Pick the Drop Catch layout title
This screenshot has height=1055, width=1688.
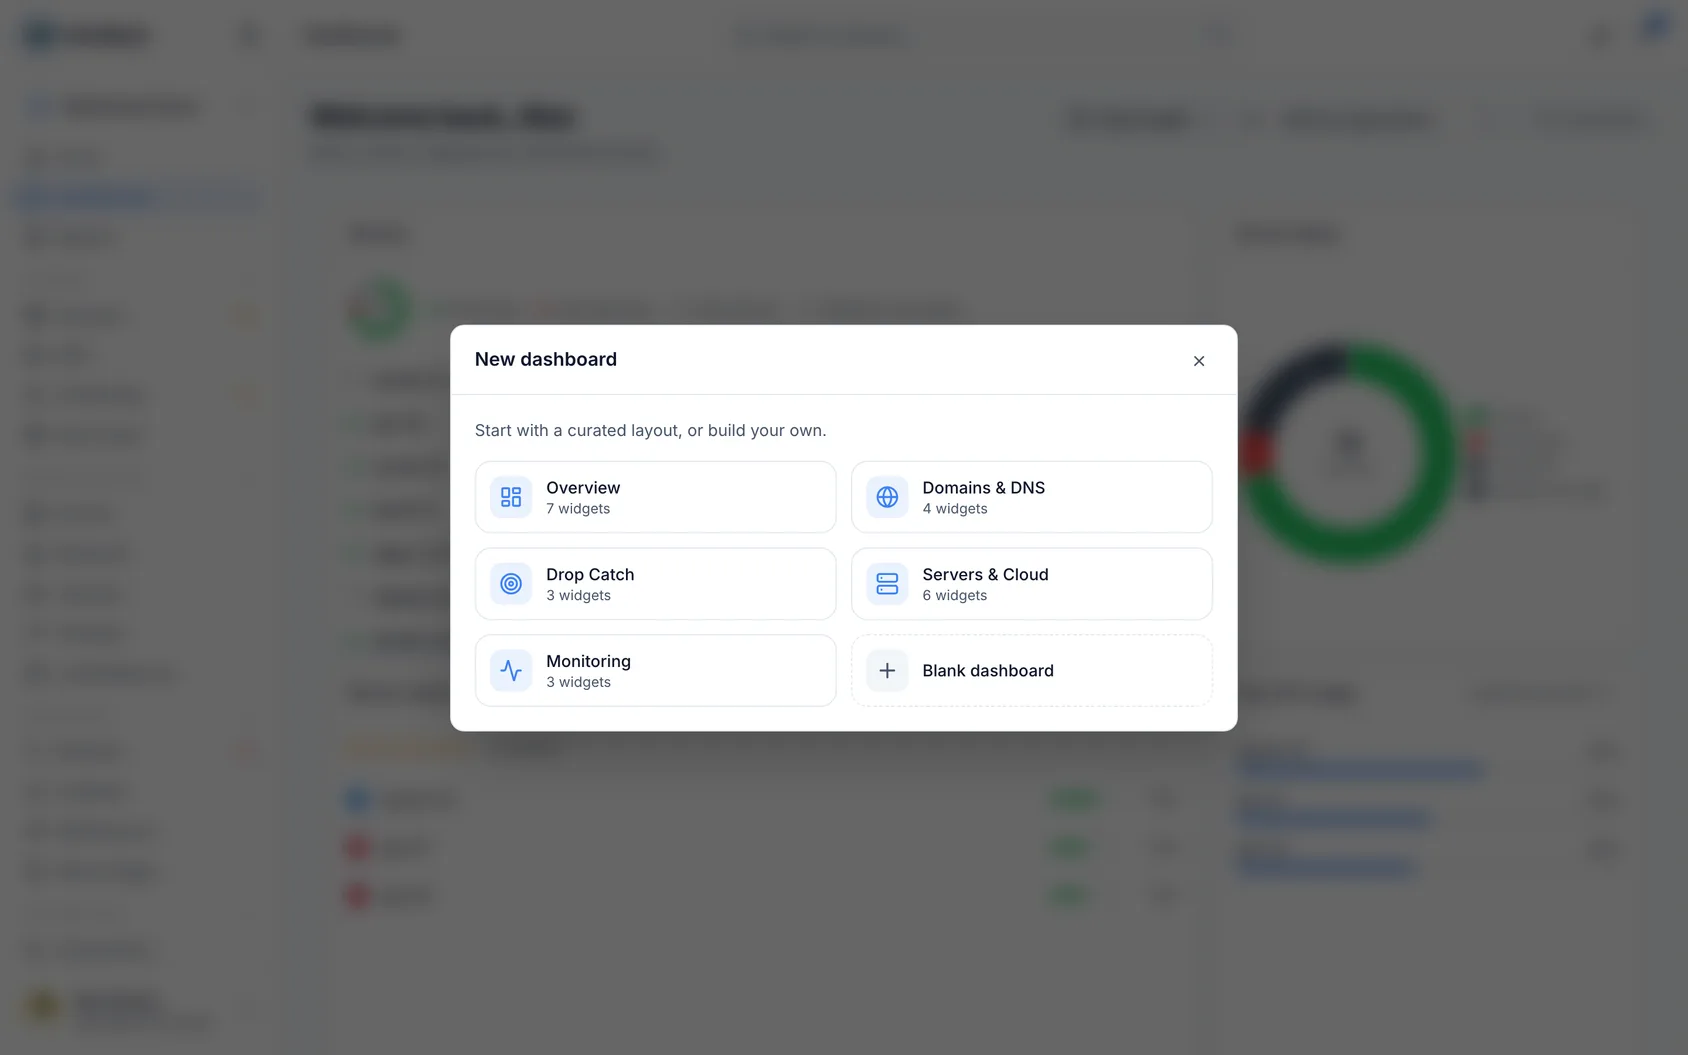[x=590, y=575]
